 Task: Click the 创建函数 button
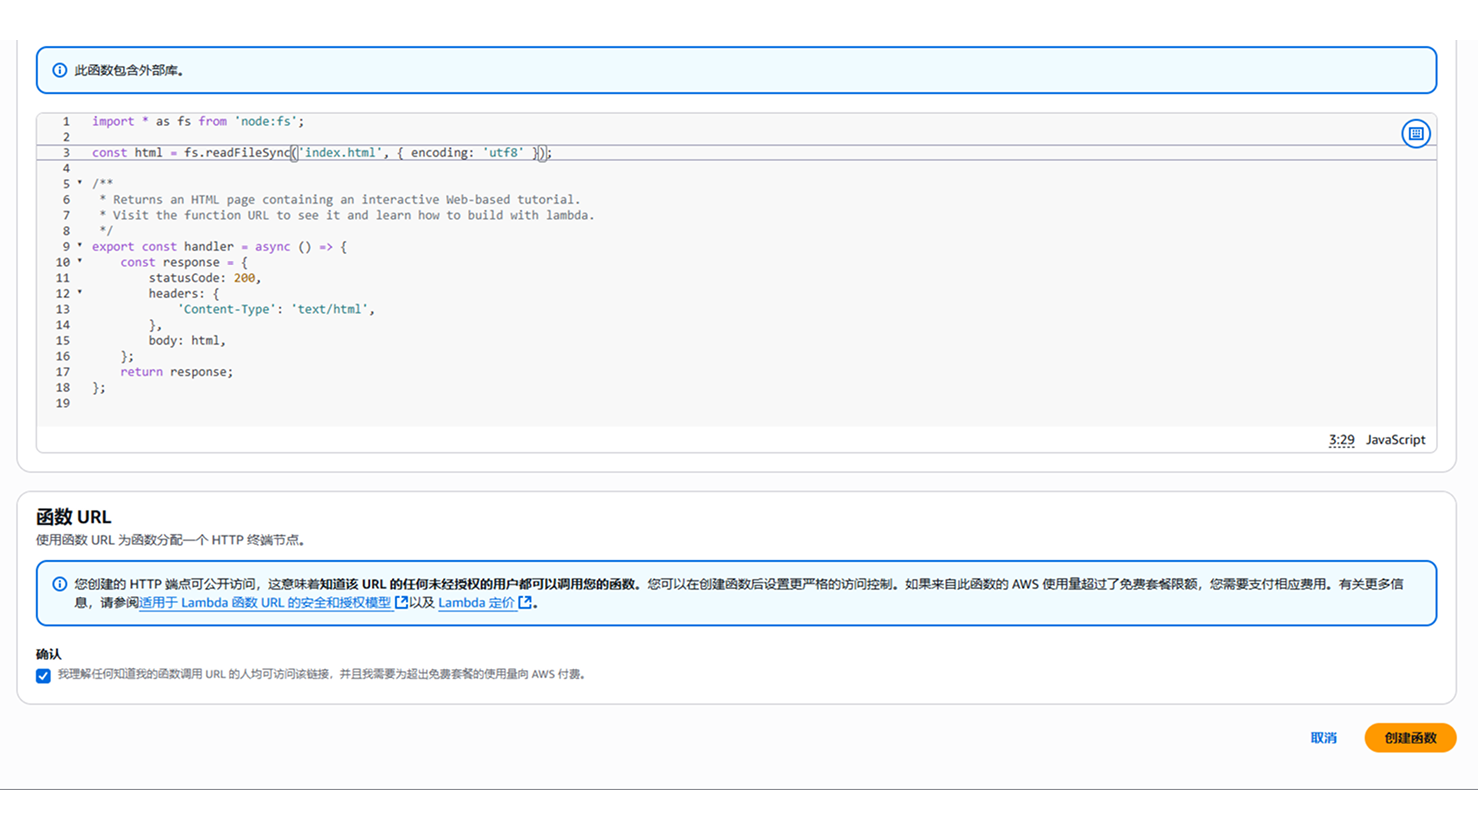1410,738
